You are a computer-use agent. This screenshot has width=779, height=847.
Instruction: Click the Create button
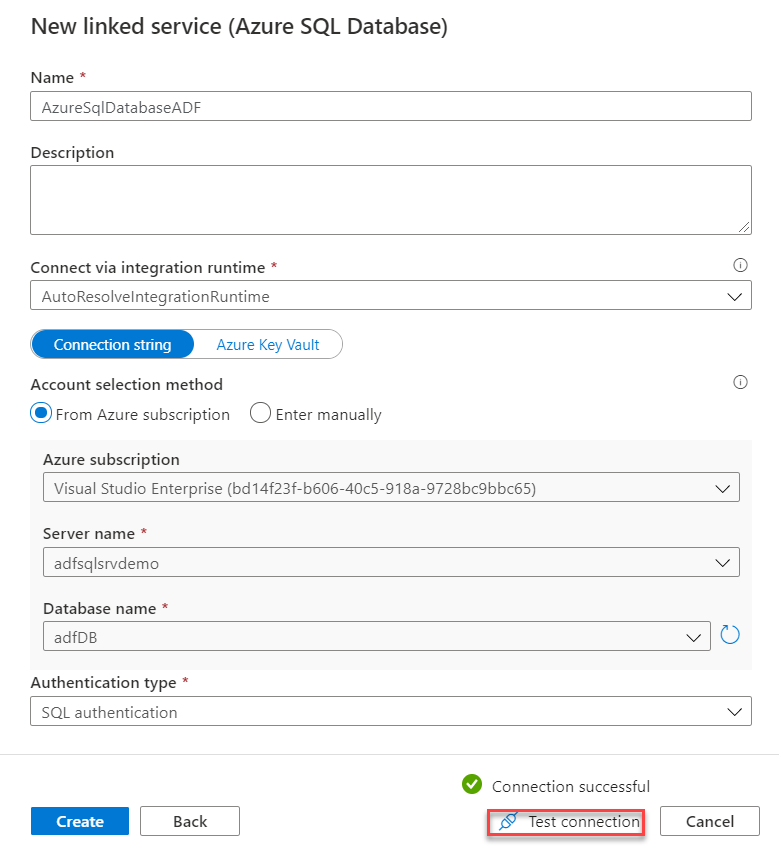80,821
